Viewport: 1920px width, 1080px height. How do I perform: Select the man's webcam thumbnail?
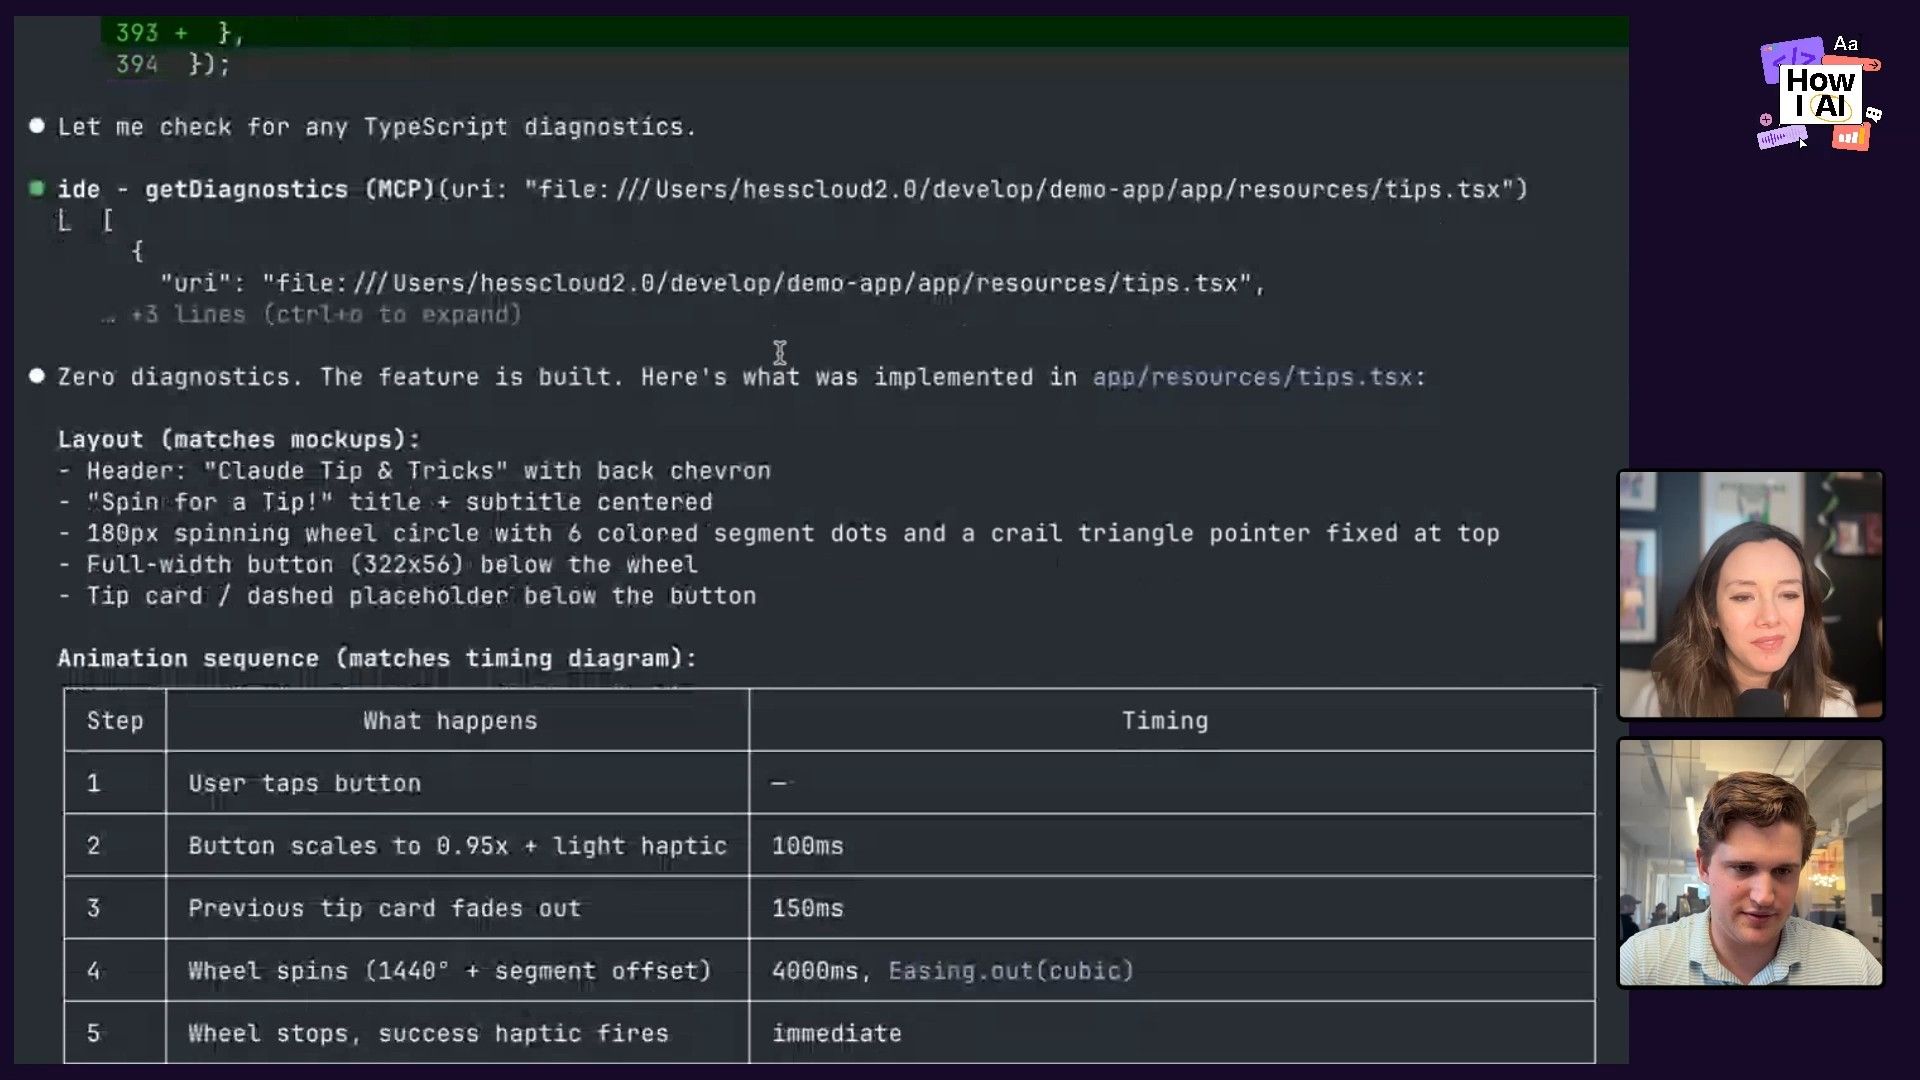pyautogui.click(x=1750, y=863)
